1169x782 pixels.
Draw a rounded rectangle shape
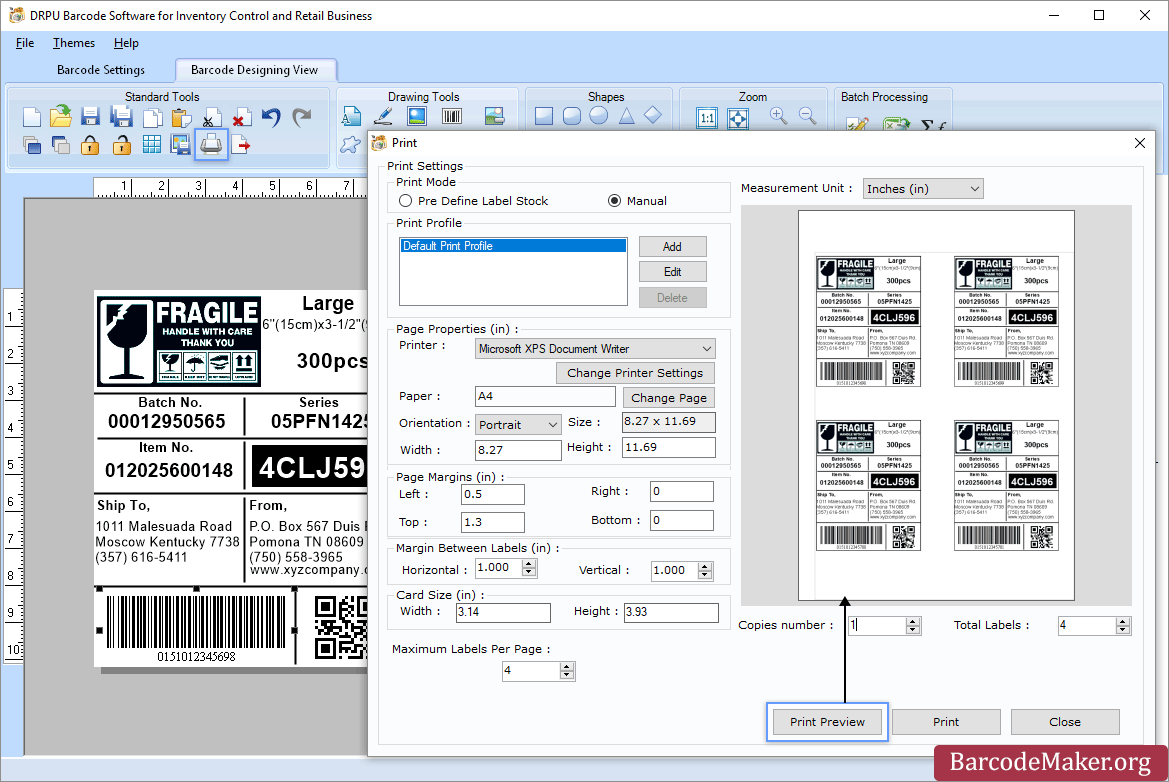coord(572,116)
